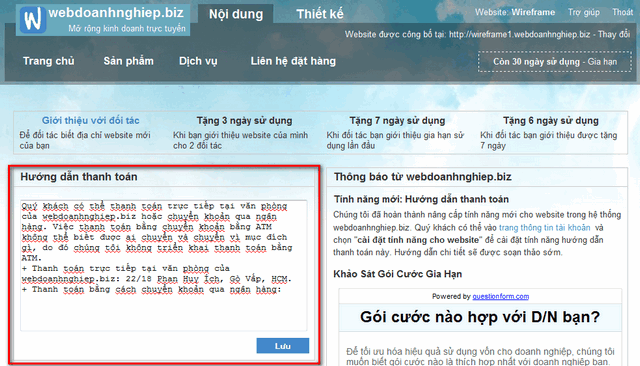640x366 pixels.
Task: Follow the trang thông tin tài khoản link
Action: coord(544,227)
